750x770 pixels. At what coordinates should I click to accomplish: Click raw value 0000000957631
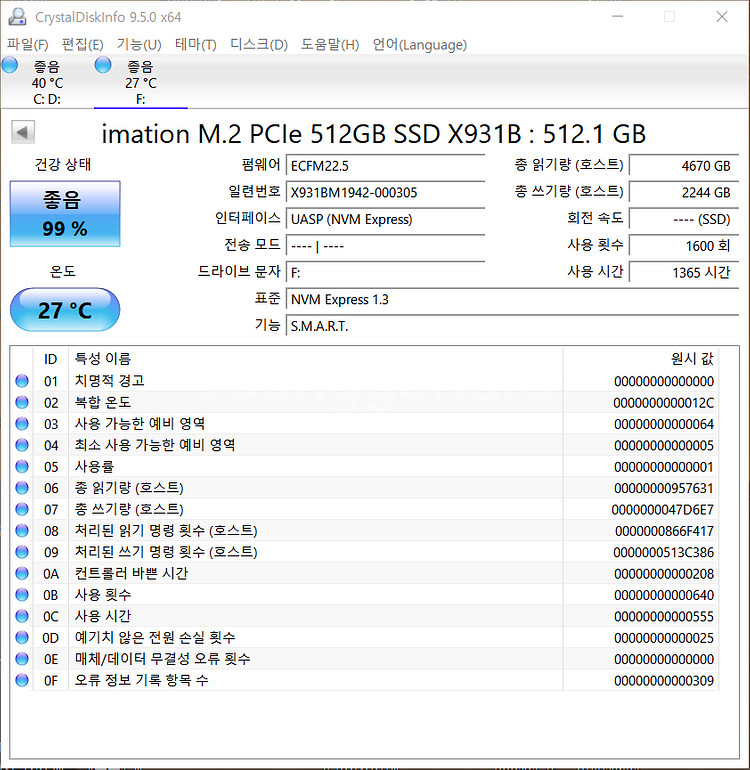point(664,488)
